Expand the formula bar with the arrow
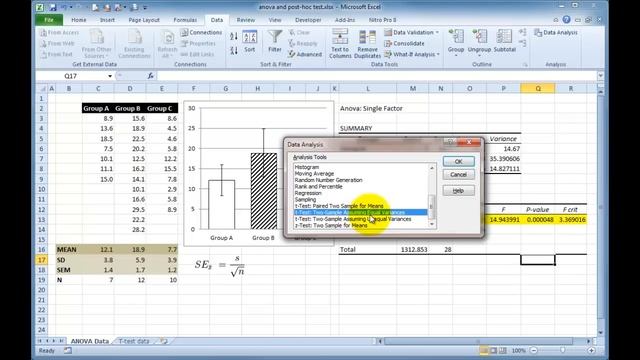This screenshot has width=640, height=360. point(600,76)
